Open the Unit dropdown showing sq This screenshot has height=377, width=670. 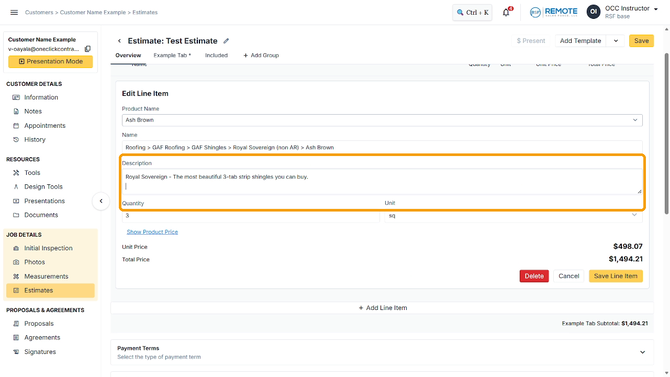(x=513, y=216)
